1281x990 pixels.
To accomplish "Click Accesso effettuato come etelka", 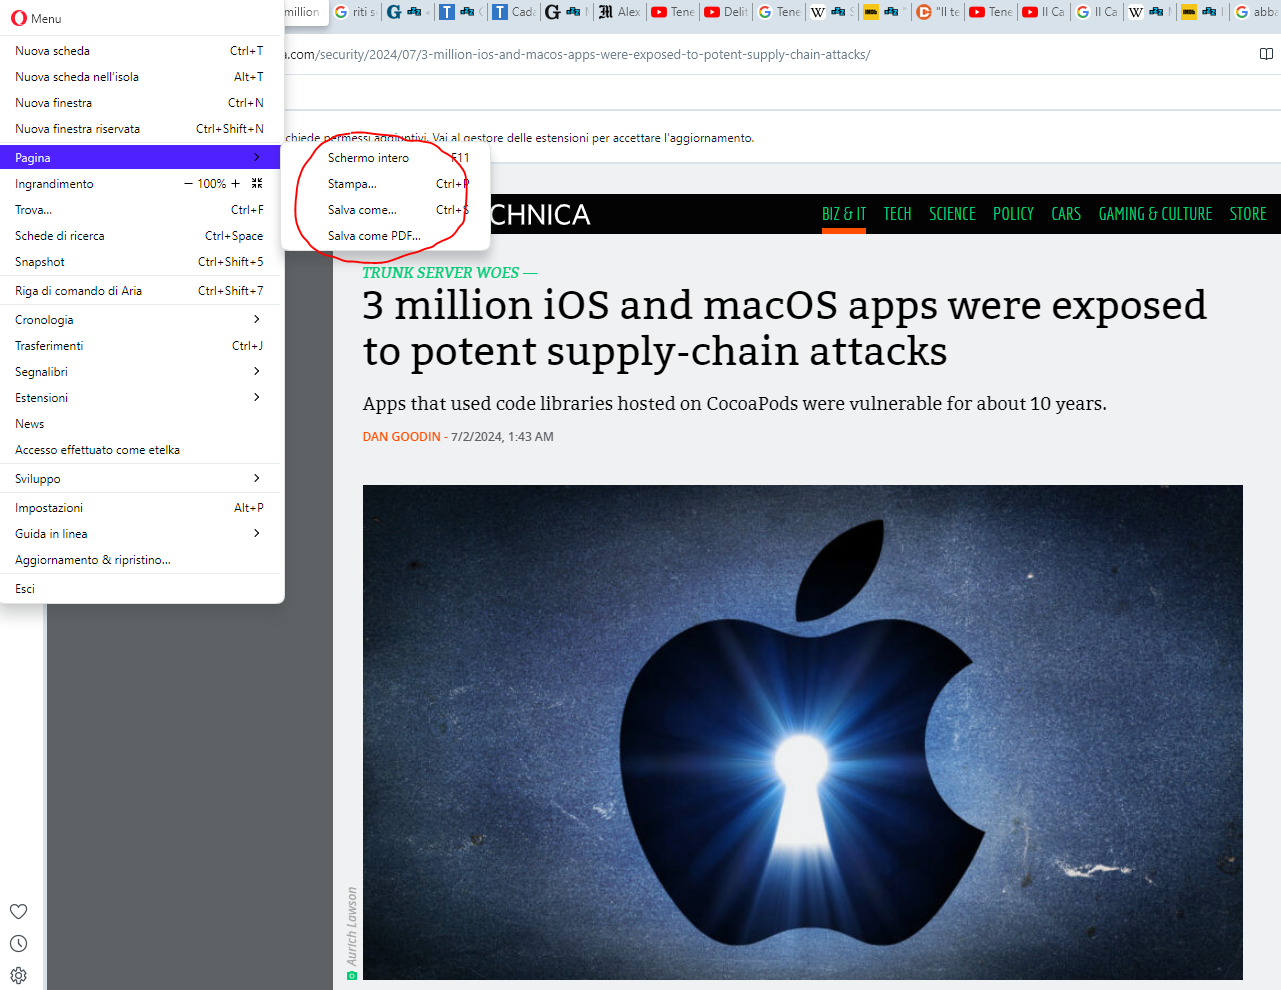I will (140, 450).
